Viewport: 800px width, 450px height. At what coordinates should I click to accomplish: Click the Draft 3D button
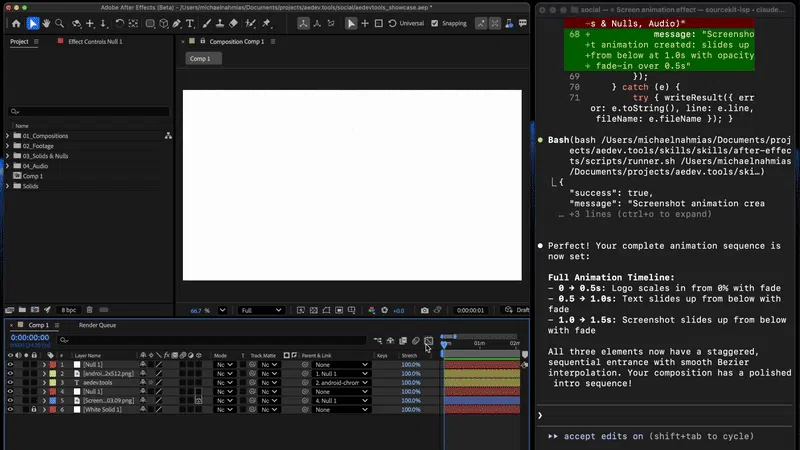tap(517, 310)
